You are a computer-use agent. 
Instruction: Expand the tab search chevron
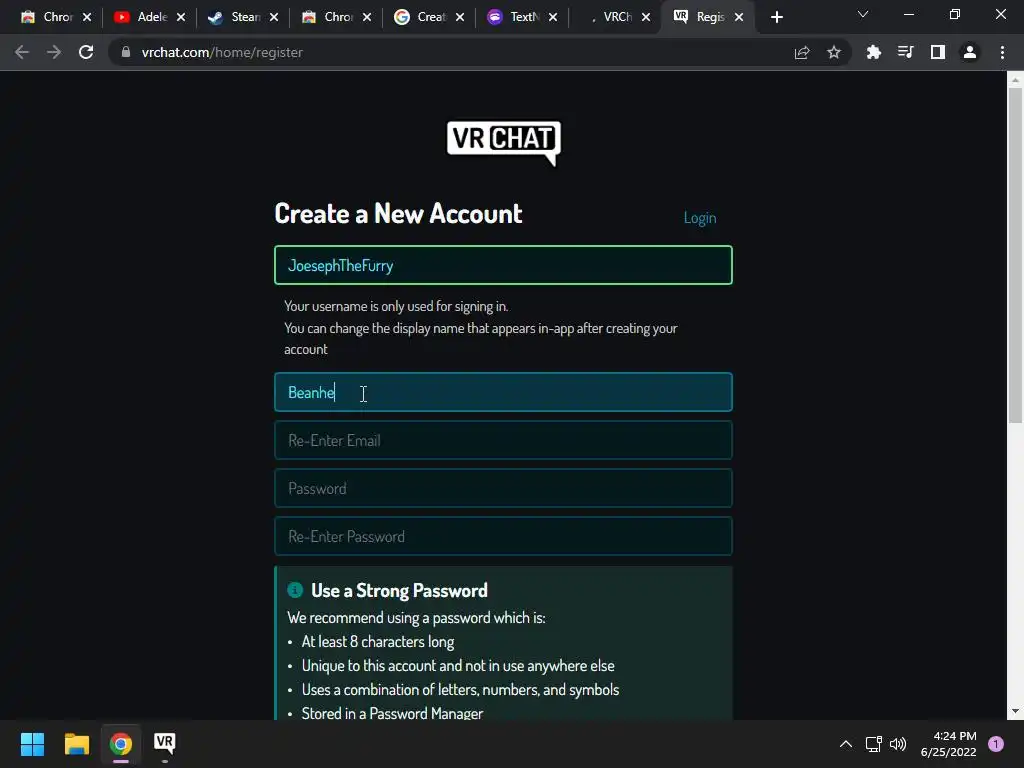click(863, 14)
